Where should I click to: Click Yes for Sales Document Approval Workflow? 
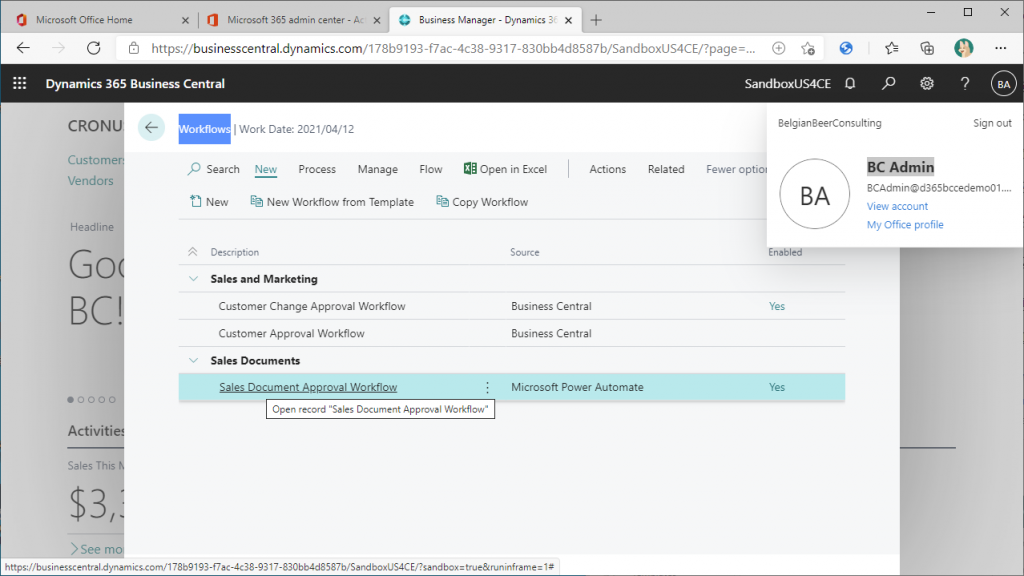point(776,387)
